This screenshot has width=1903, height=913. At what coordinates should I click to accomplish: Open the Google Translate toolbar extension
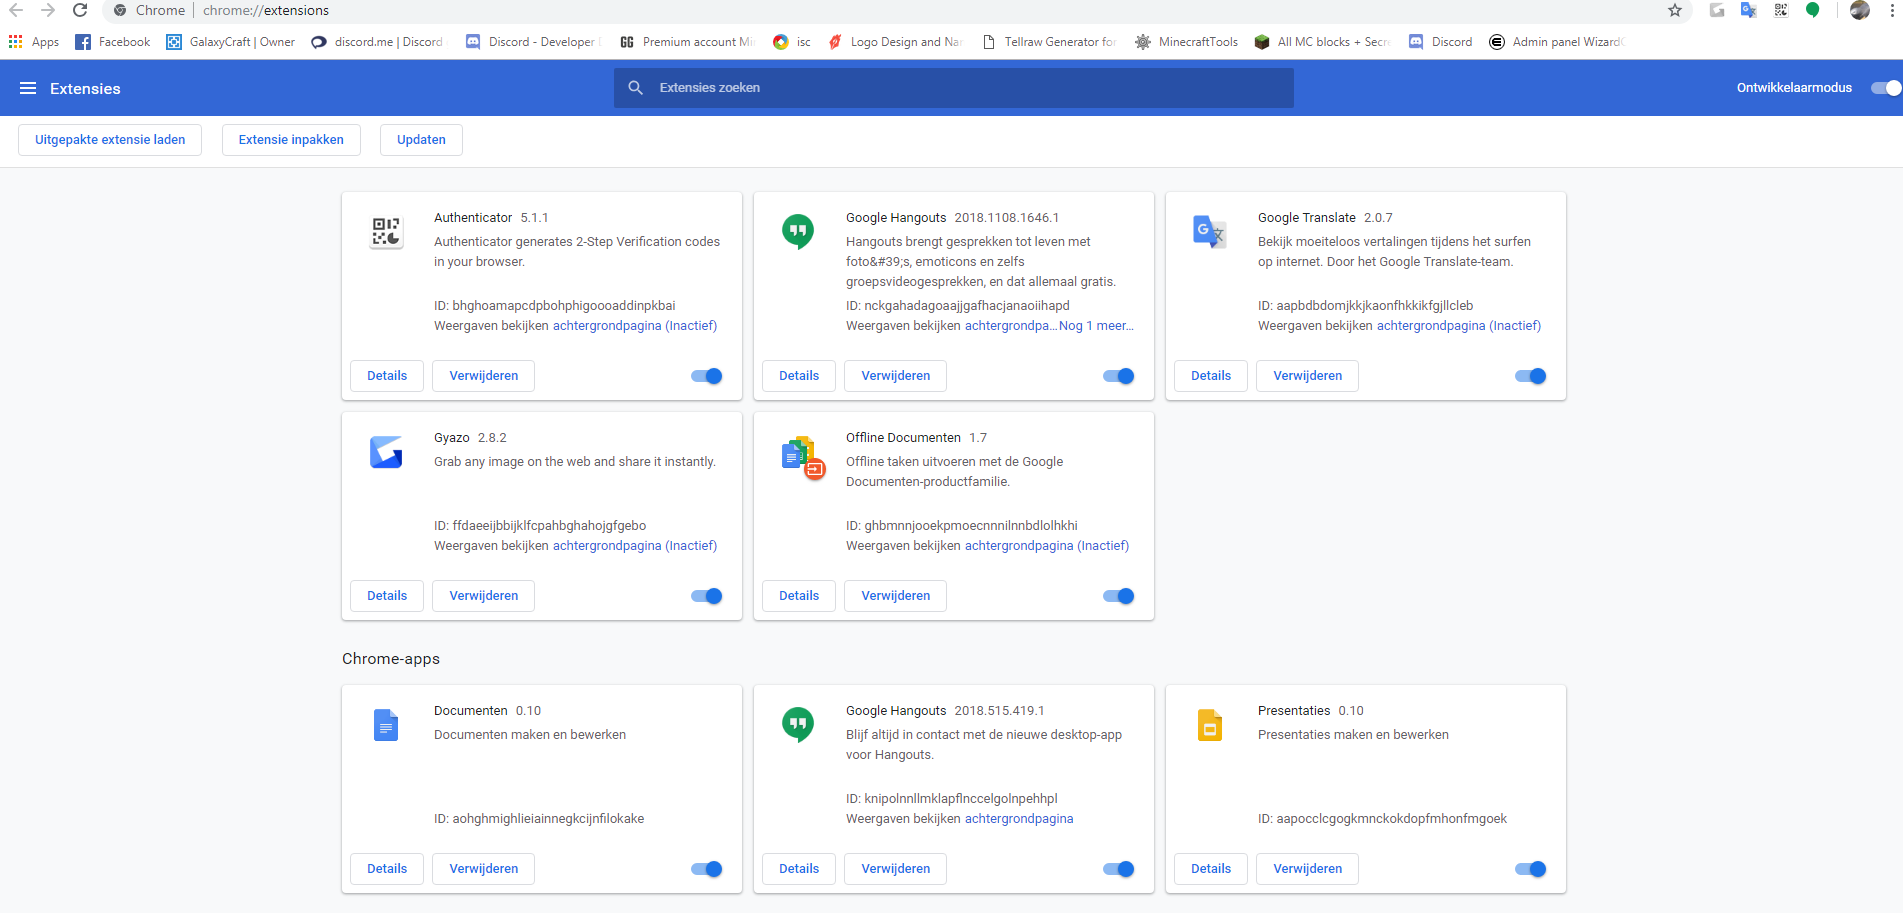[x=1749, y=10]
